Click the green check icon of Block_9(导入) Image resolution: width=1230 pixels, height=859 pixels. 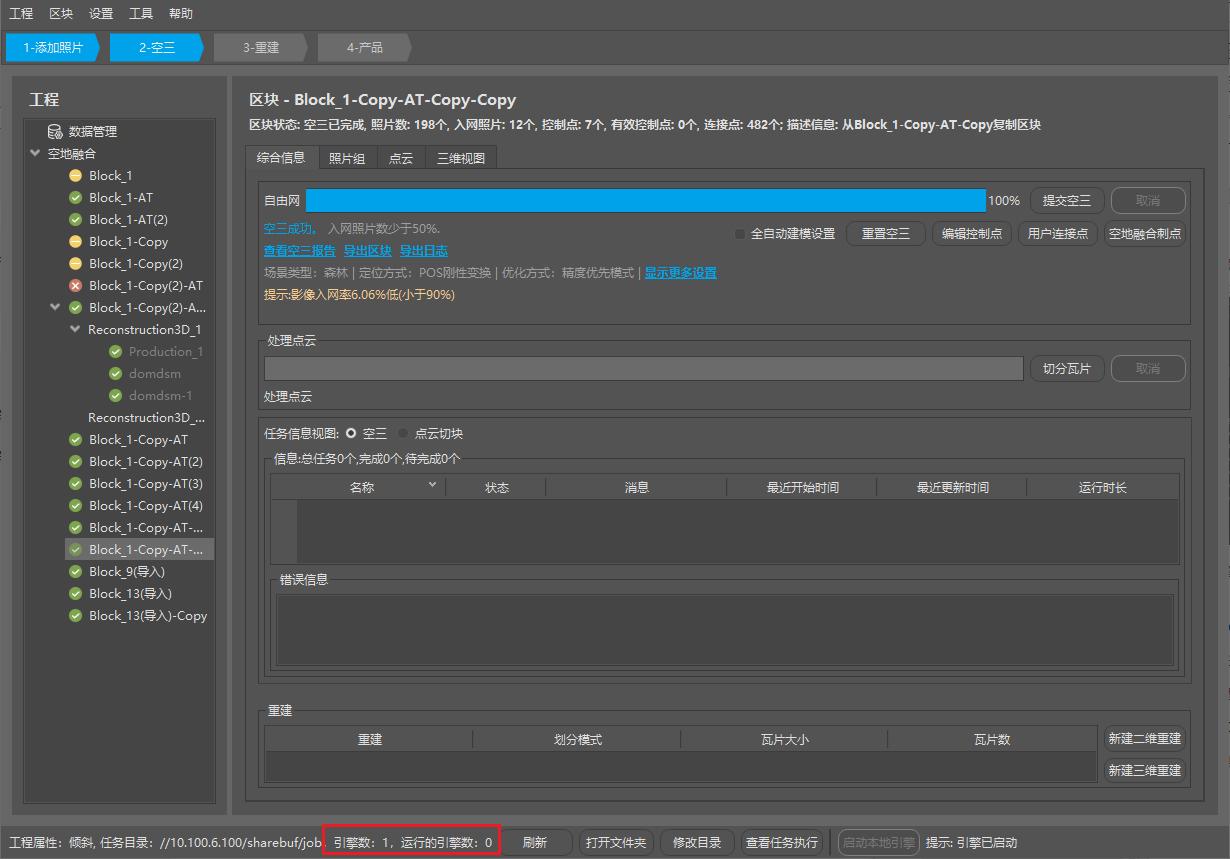[x=75, y=572]
